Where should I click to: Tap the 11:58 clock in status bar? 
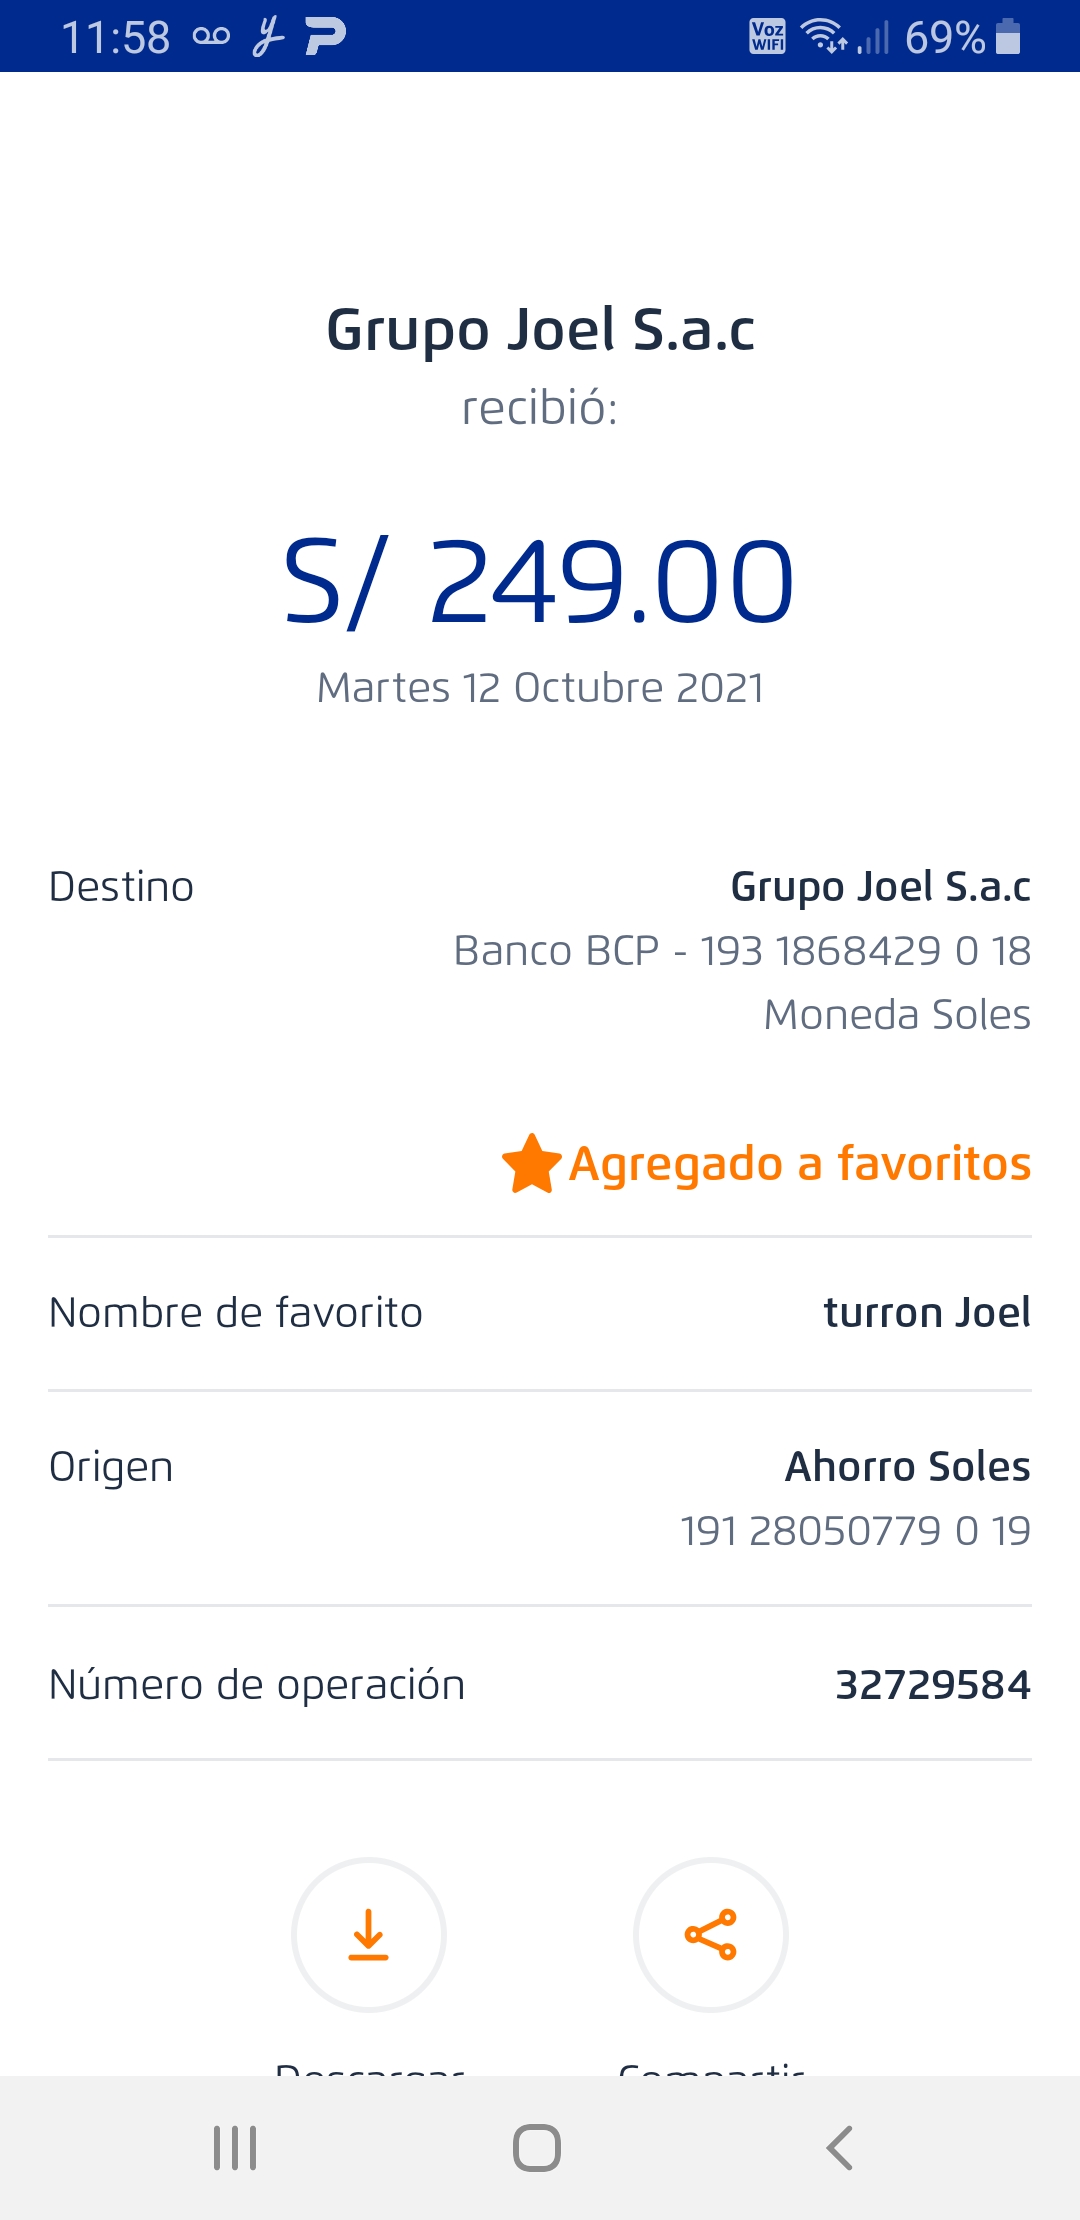pyautogui.click(x=116, y=38)
